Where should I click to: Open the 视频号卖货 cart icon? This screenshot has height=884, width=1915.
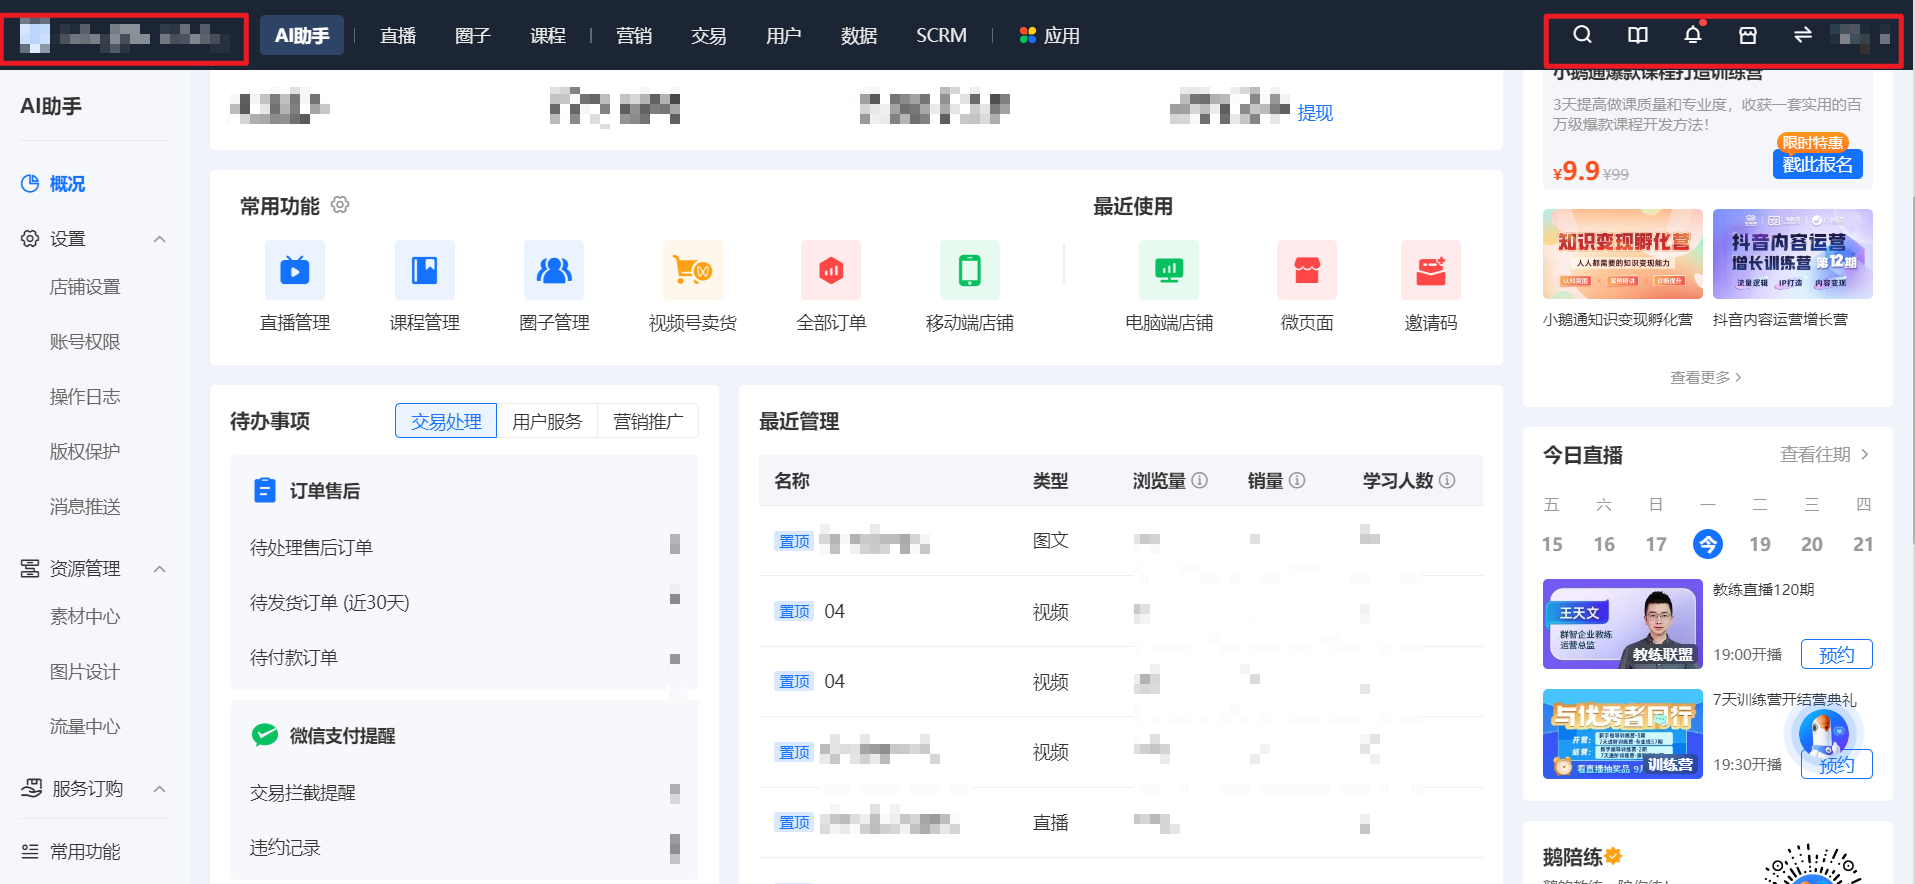(693, 270)
